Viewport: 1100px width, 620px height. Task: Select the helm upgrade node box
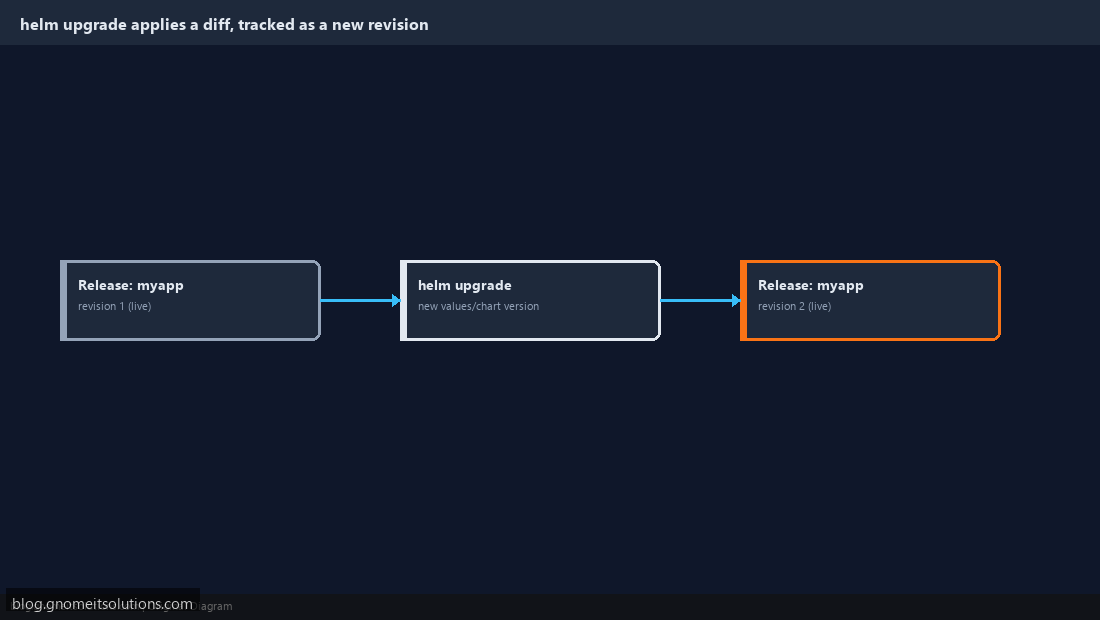[x=530, y=300]
